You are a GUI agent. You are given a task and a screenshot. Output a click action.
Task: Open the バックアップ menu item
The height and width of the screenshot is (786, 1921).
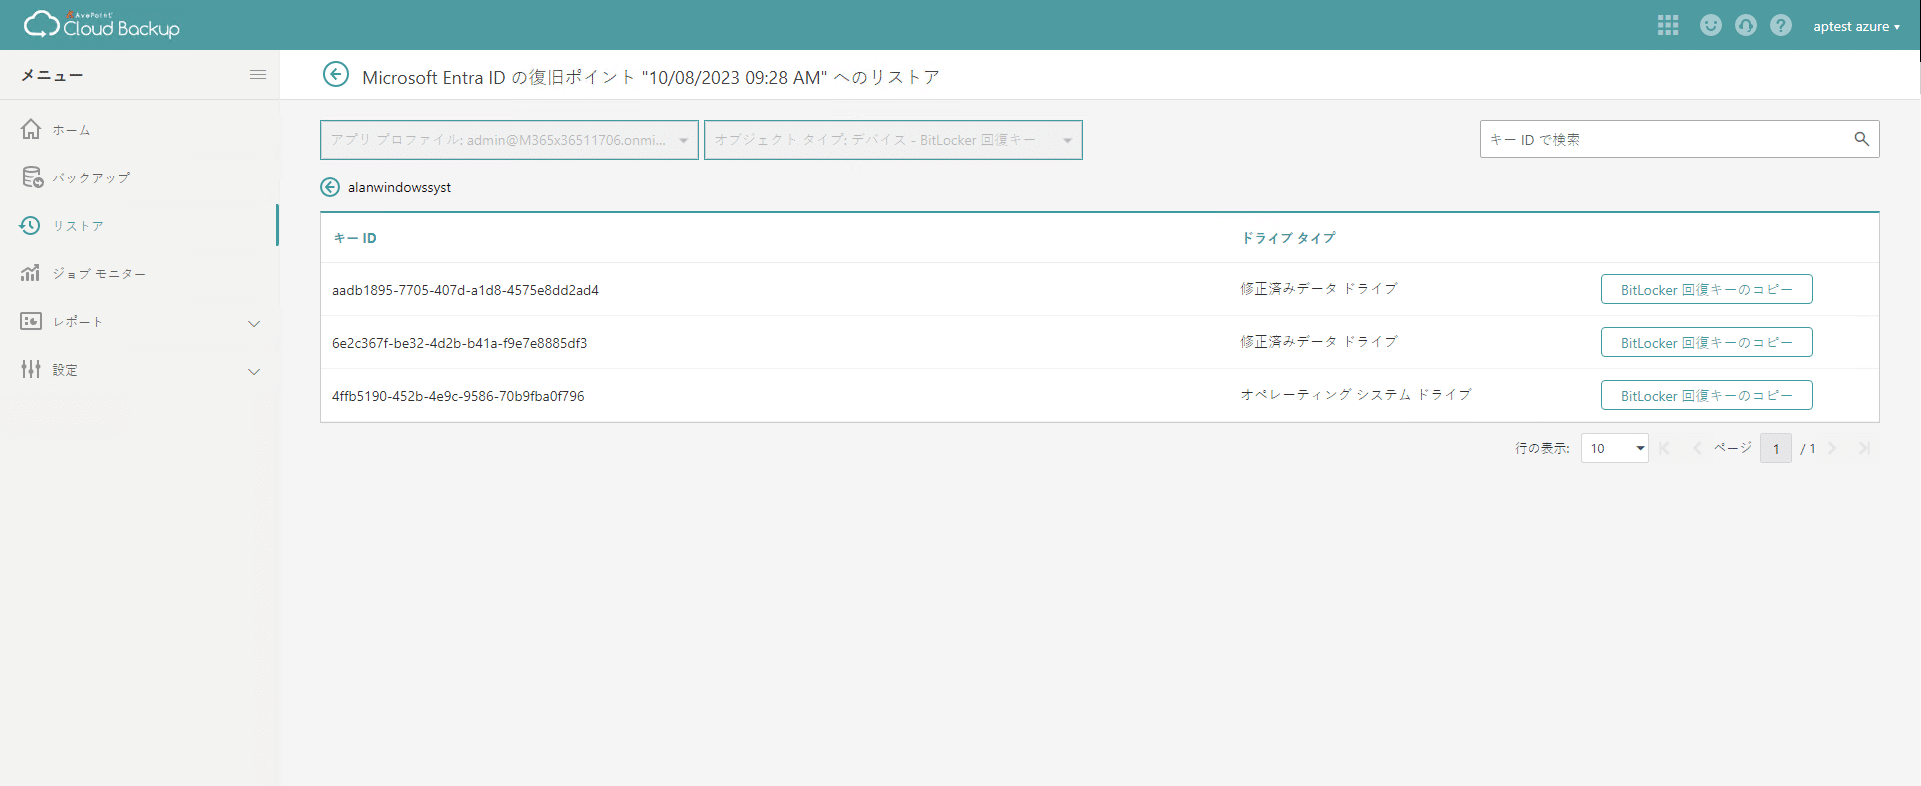pyautogui.click(x=91, y=178)
